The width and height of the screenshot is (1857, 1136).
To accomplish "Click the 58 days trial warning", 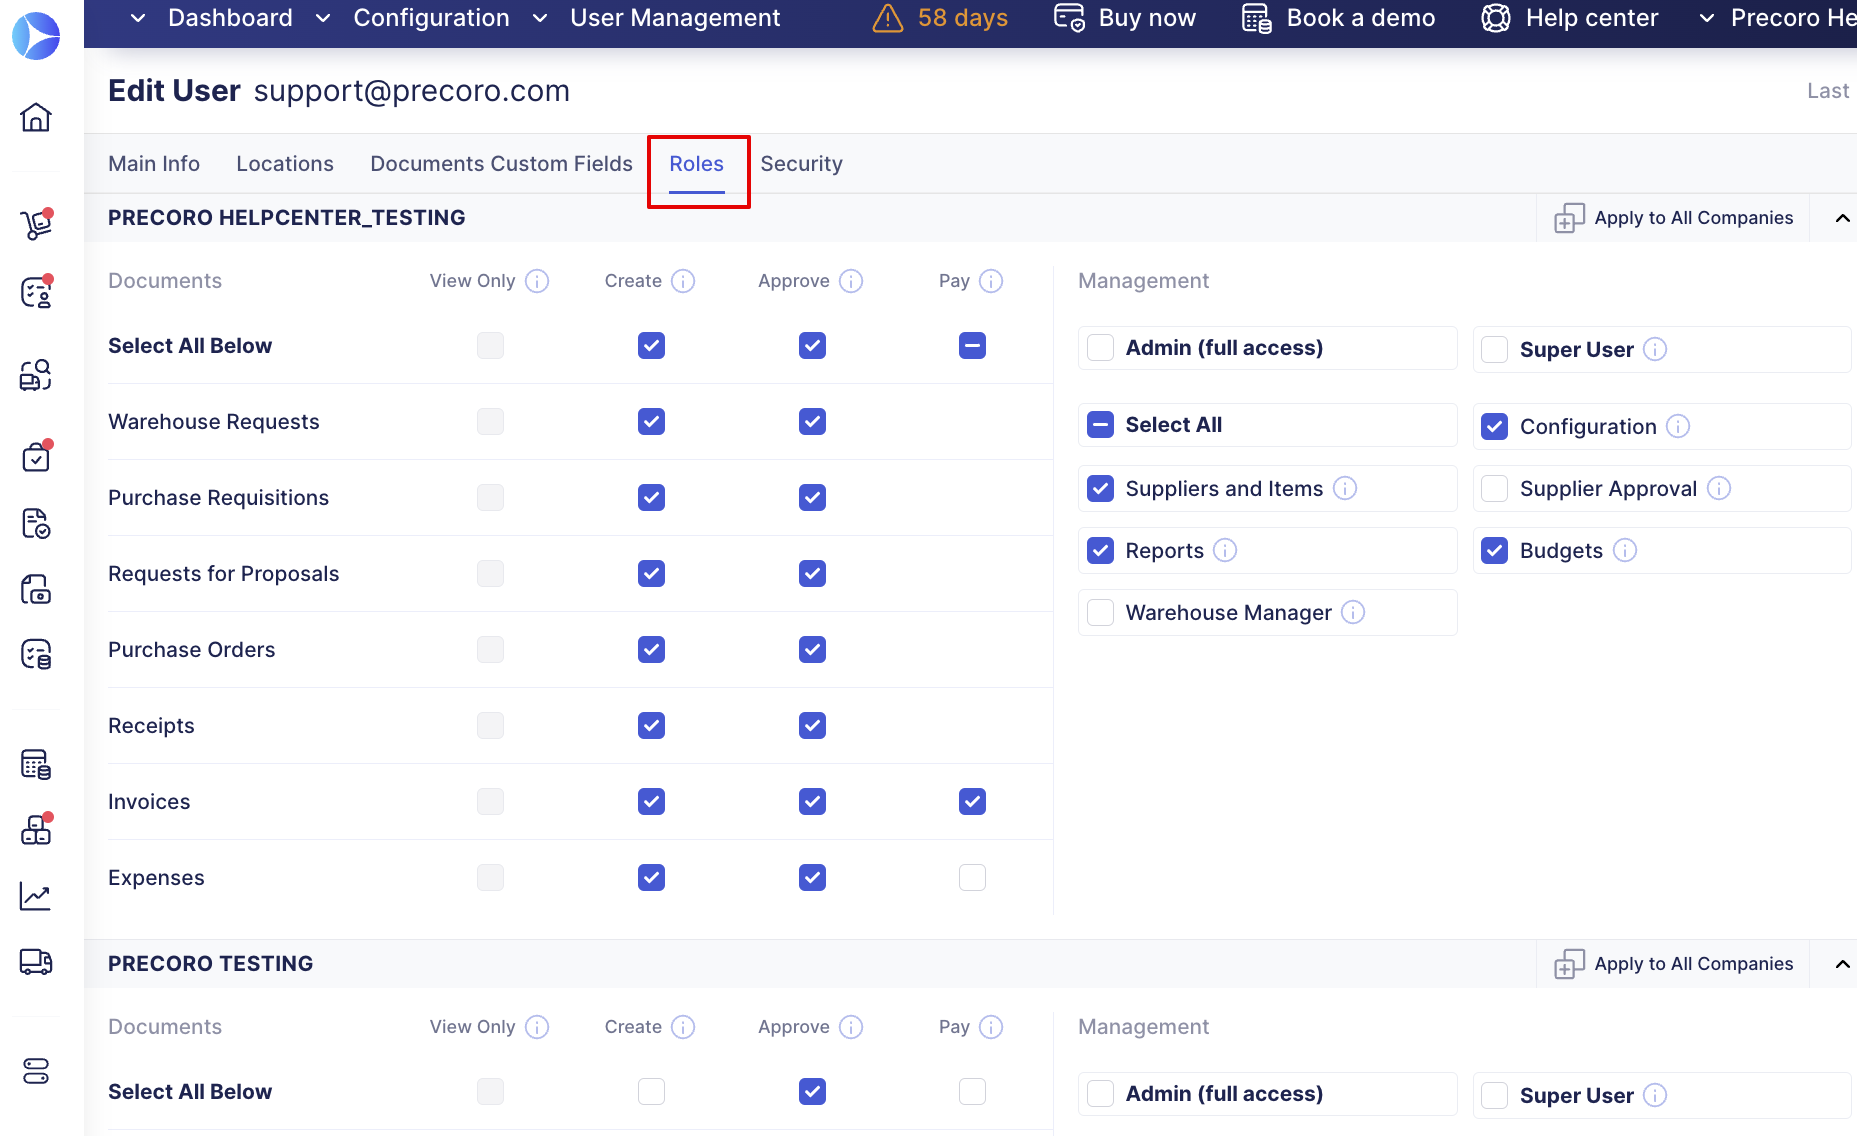I will 940,18.
